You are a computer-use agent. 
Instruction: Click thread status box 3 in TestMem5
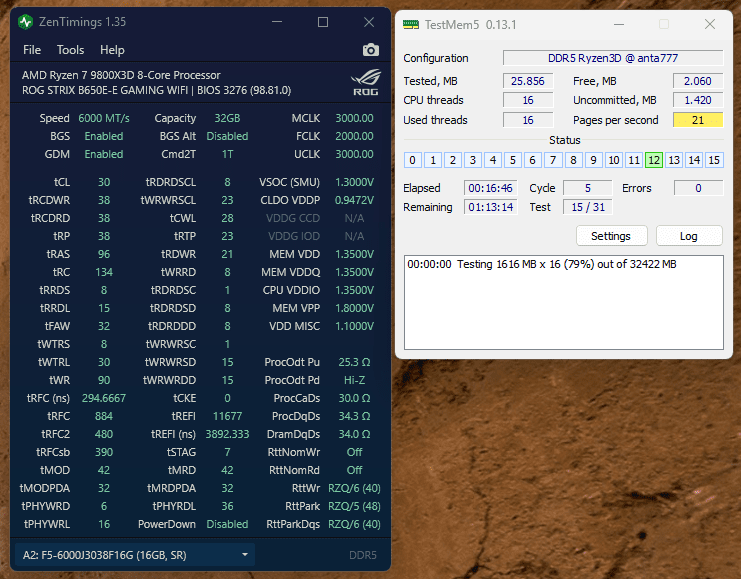(x=473, y=160)
